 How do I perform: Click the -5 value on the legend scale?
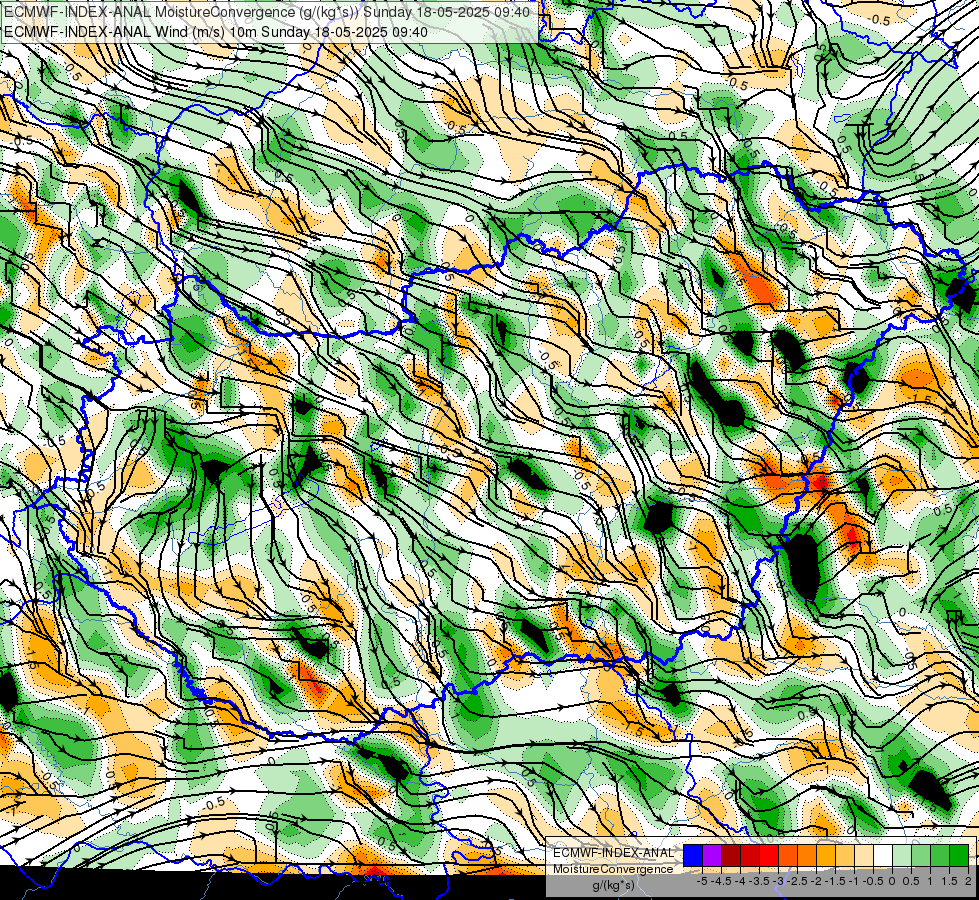click(702, 881)
